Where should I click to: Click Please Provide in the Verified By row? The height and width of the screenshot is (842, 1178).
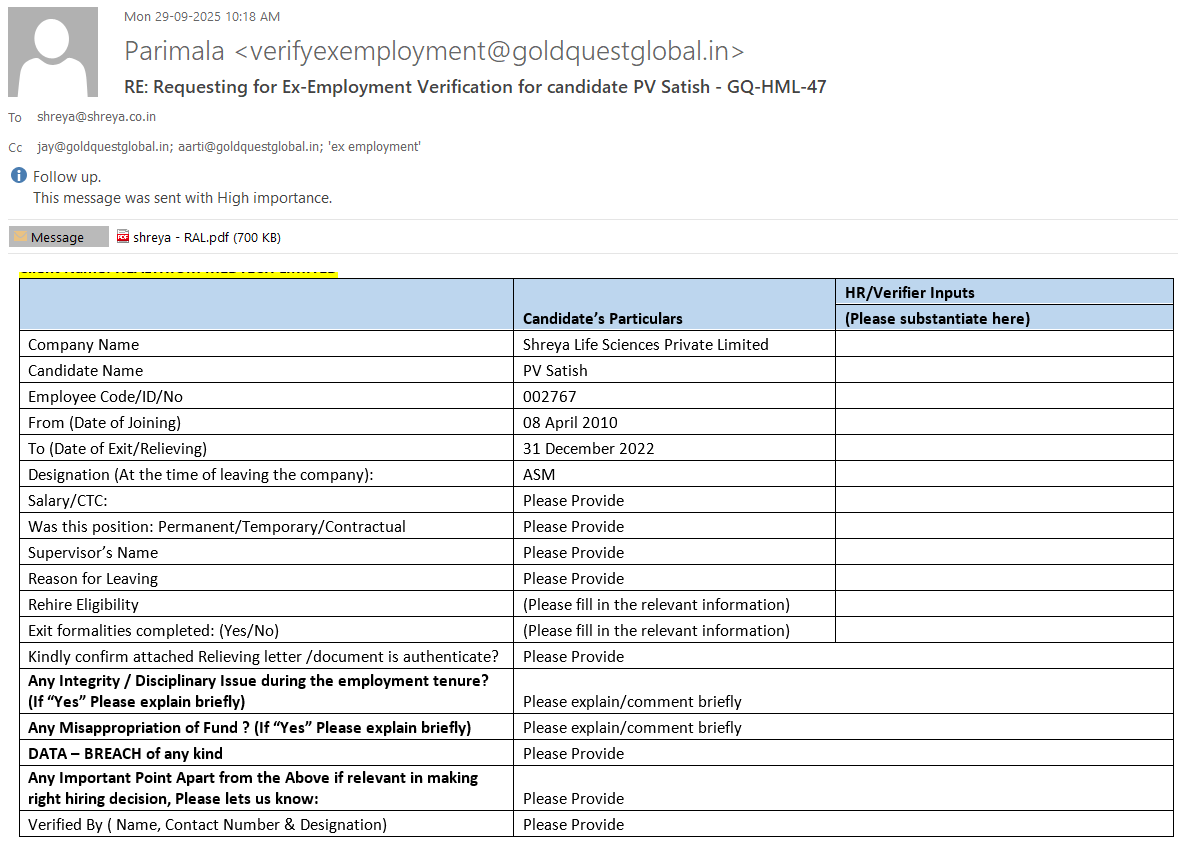pos(573,824)
